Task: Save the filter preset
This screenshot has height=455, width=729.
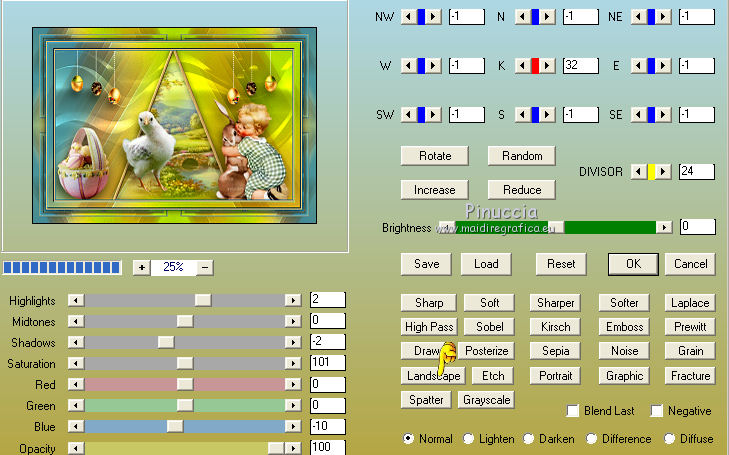Action: click(426, 264)
